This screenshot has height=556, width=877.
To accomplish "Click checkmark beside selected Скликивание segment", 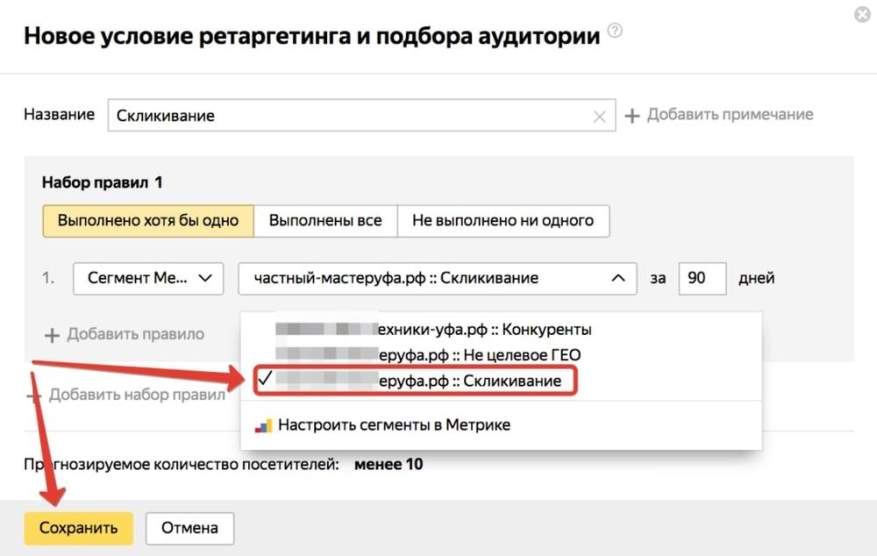I will pos(263,380).
